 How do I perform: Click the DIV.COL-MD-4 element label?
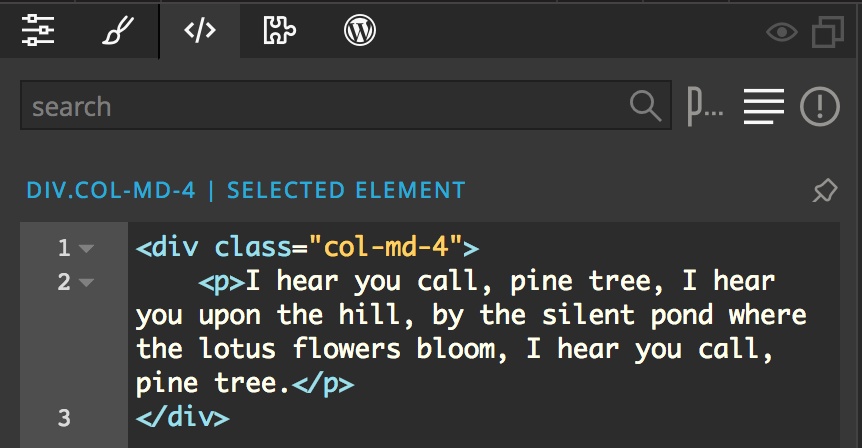[111, 191]
